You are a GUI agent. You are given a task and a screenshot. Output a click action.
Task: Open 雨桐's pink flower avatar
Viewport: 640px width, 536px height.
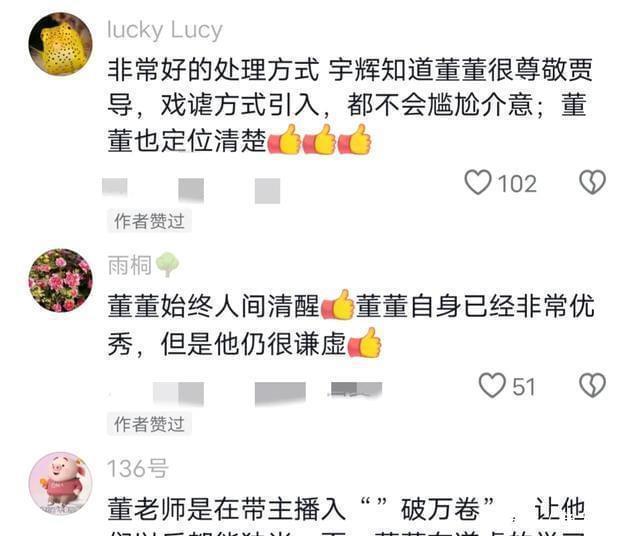point(60,280)
